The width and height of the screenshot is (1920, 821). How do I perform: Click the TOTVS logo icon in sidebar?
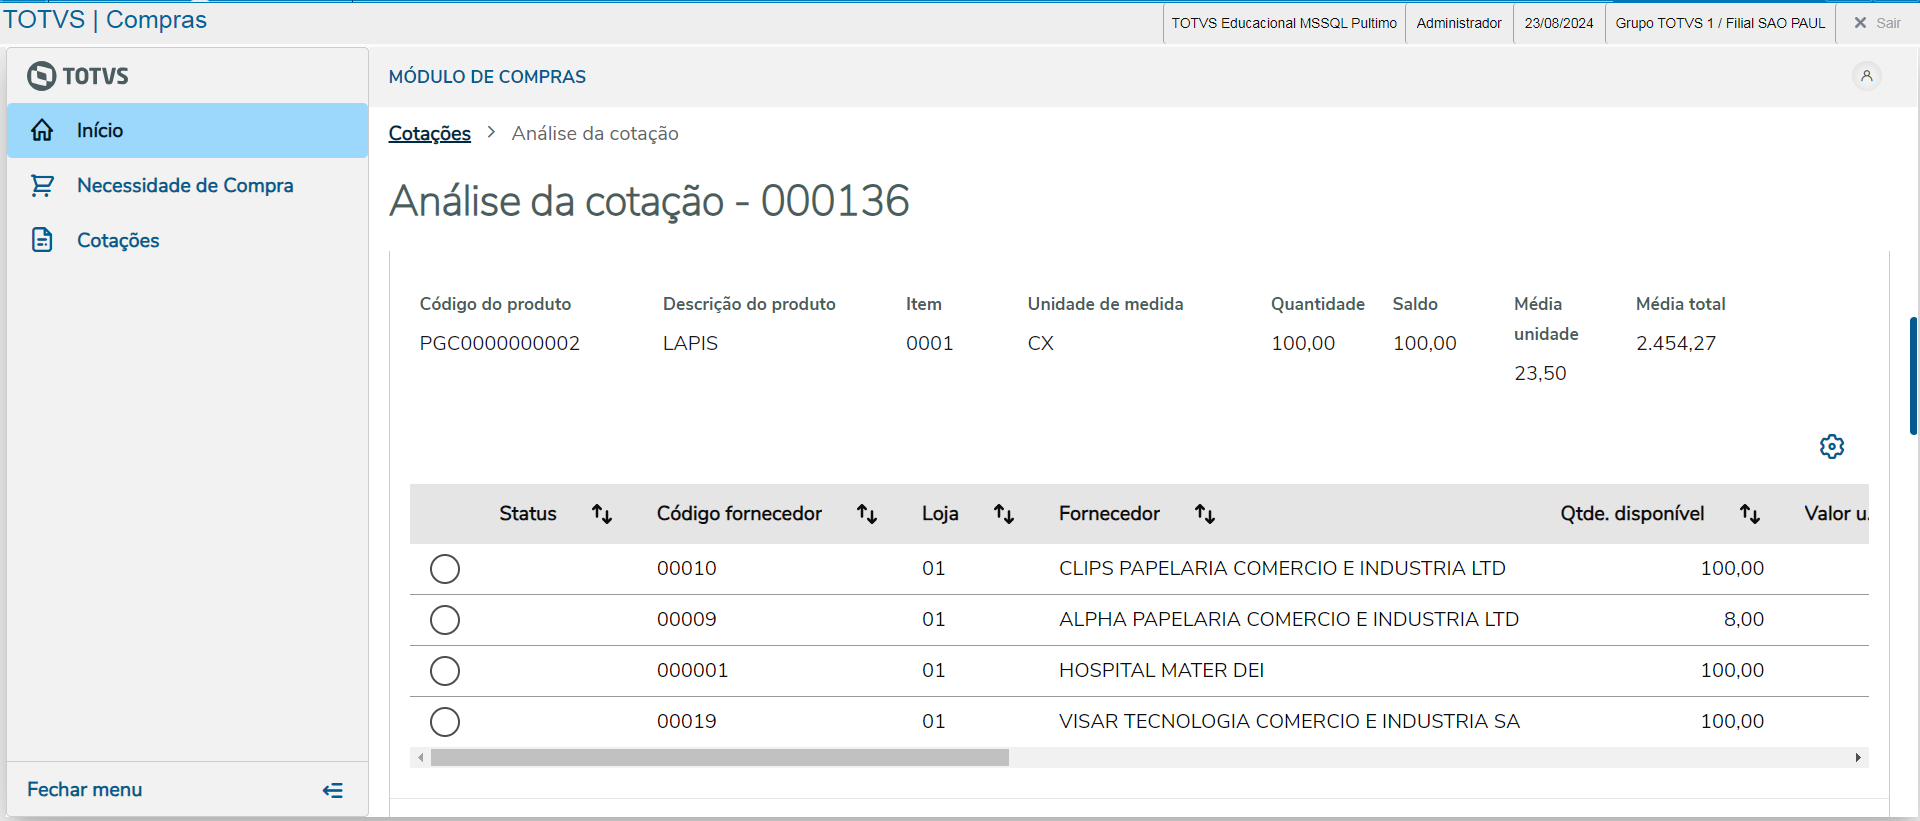click(41, 76)
